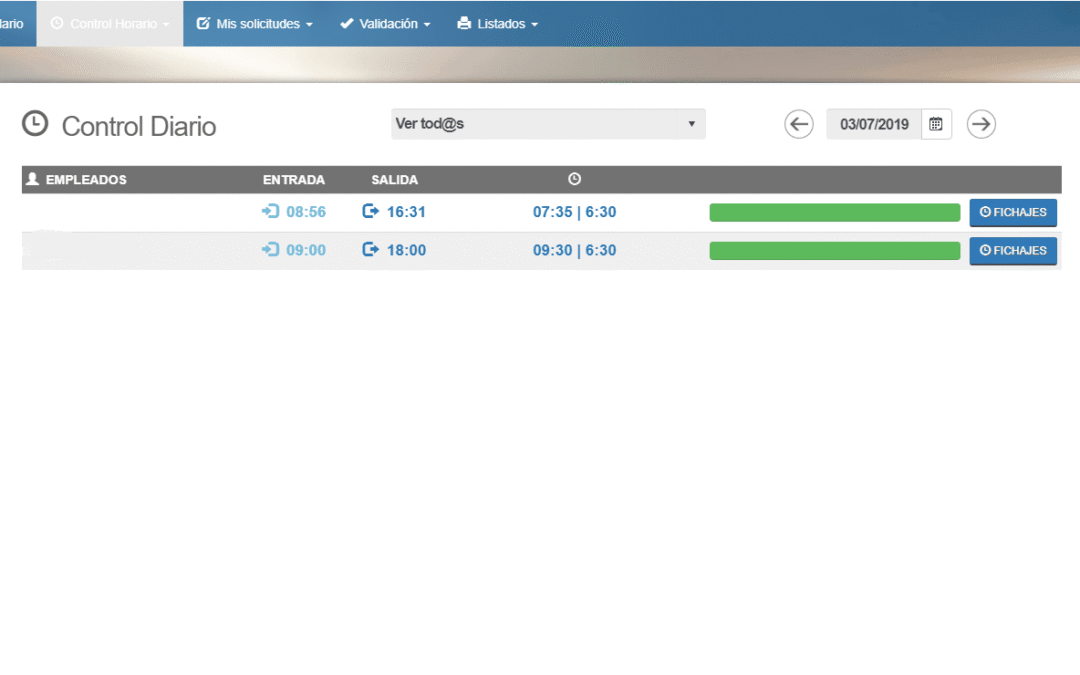Select exit time 18:00
Image resolution: width=1080 pixels, height=675 pixels.
click(406, 251)
